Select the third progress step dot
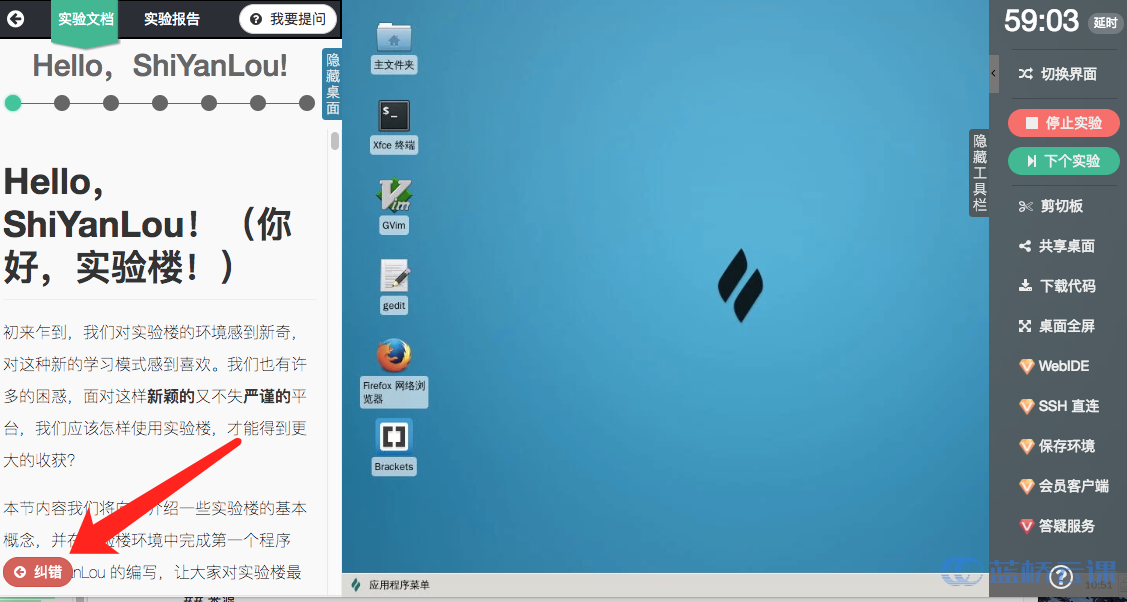Image resolution: width=1127 pixels, height=602 pixels. [x=111, y=103]
